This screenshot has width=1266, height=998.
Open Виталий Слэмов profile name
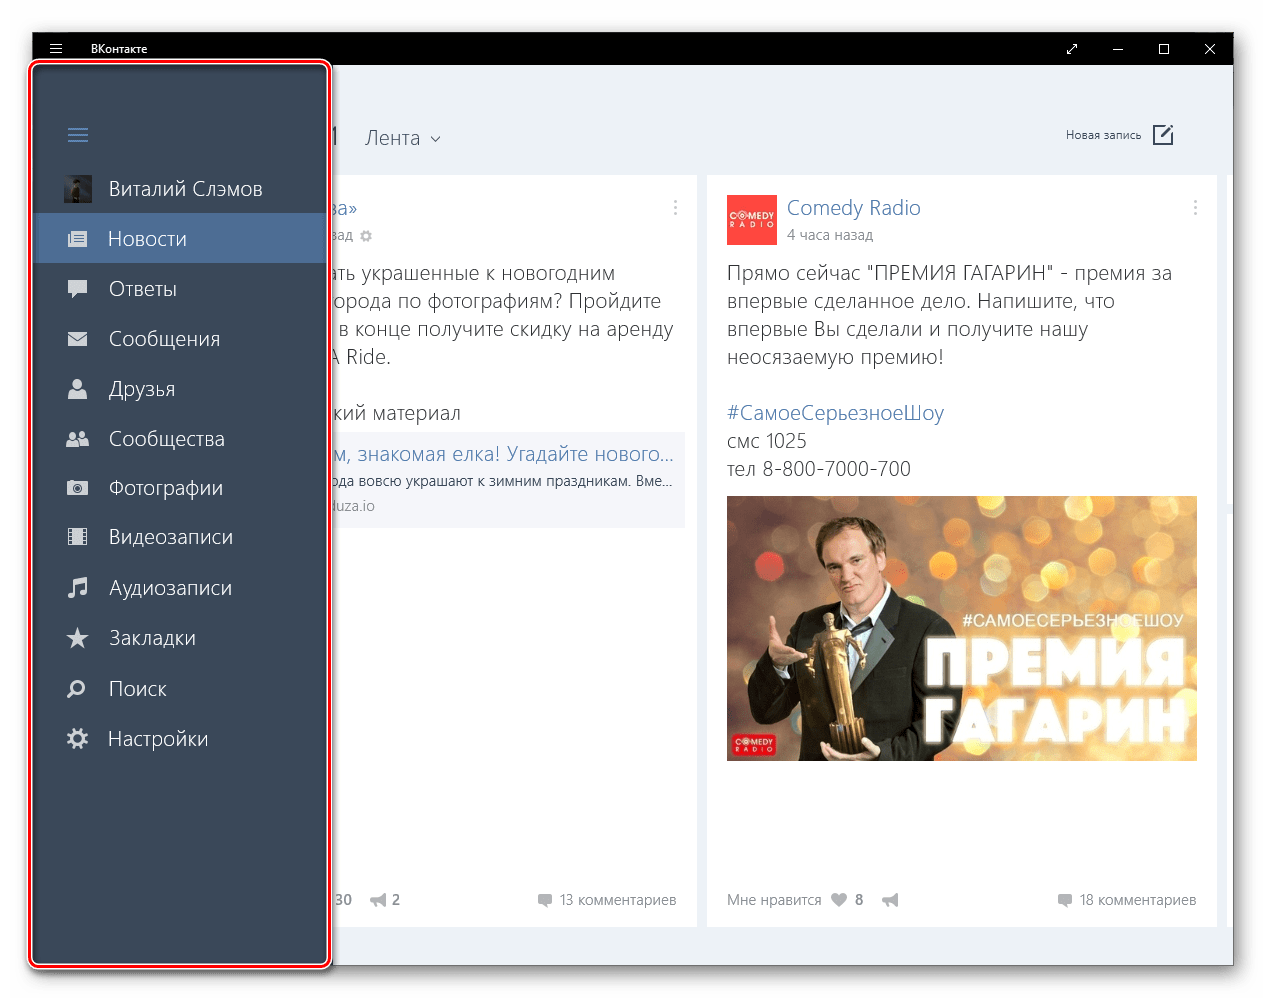pos(186,189)
